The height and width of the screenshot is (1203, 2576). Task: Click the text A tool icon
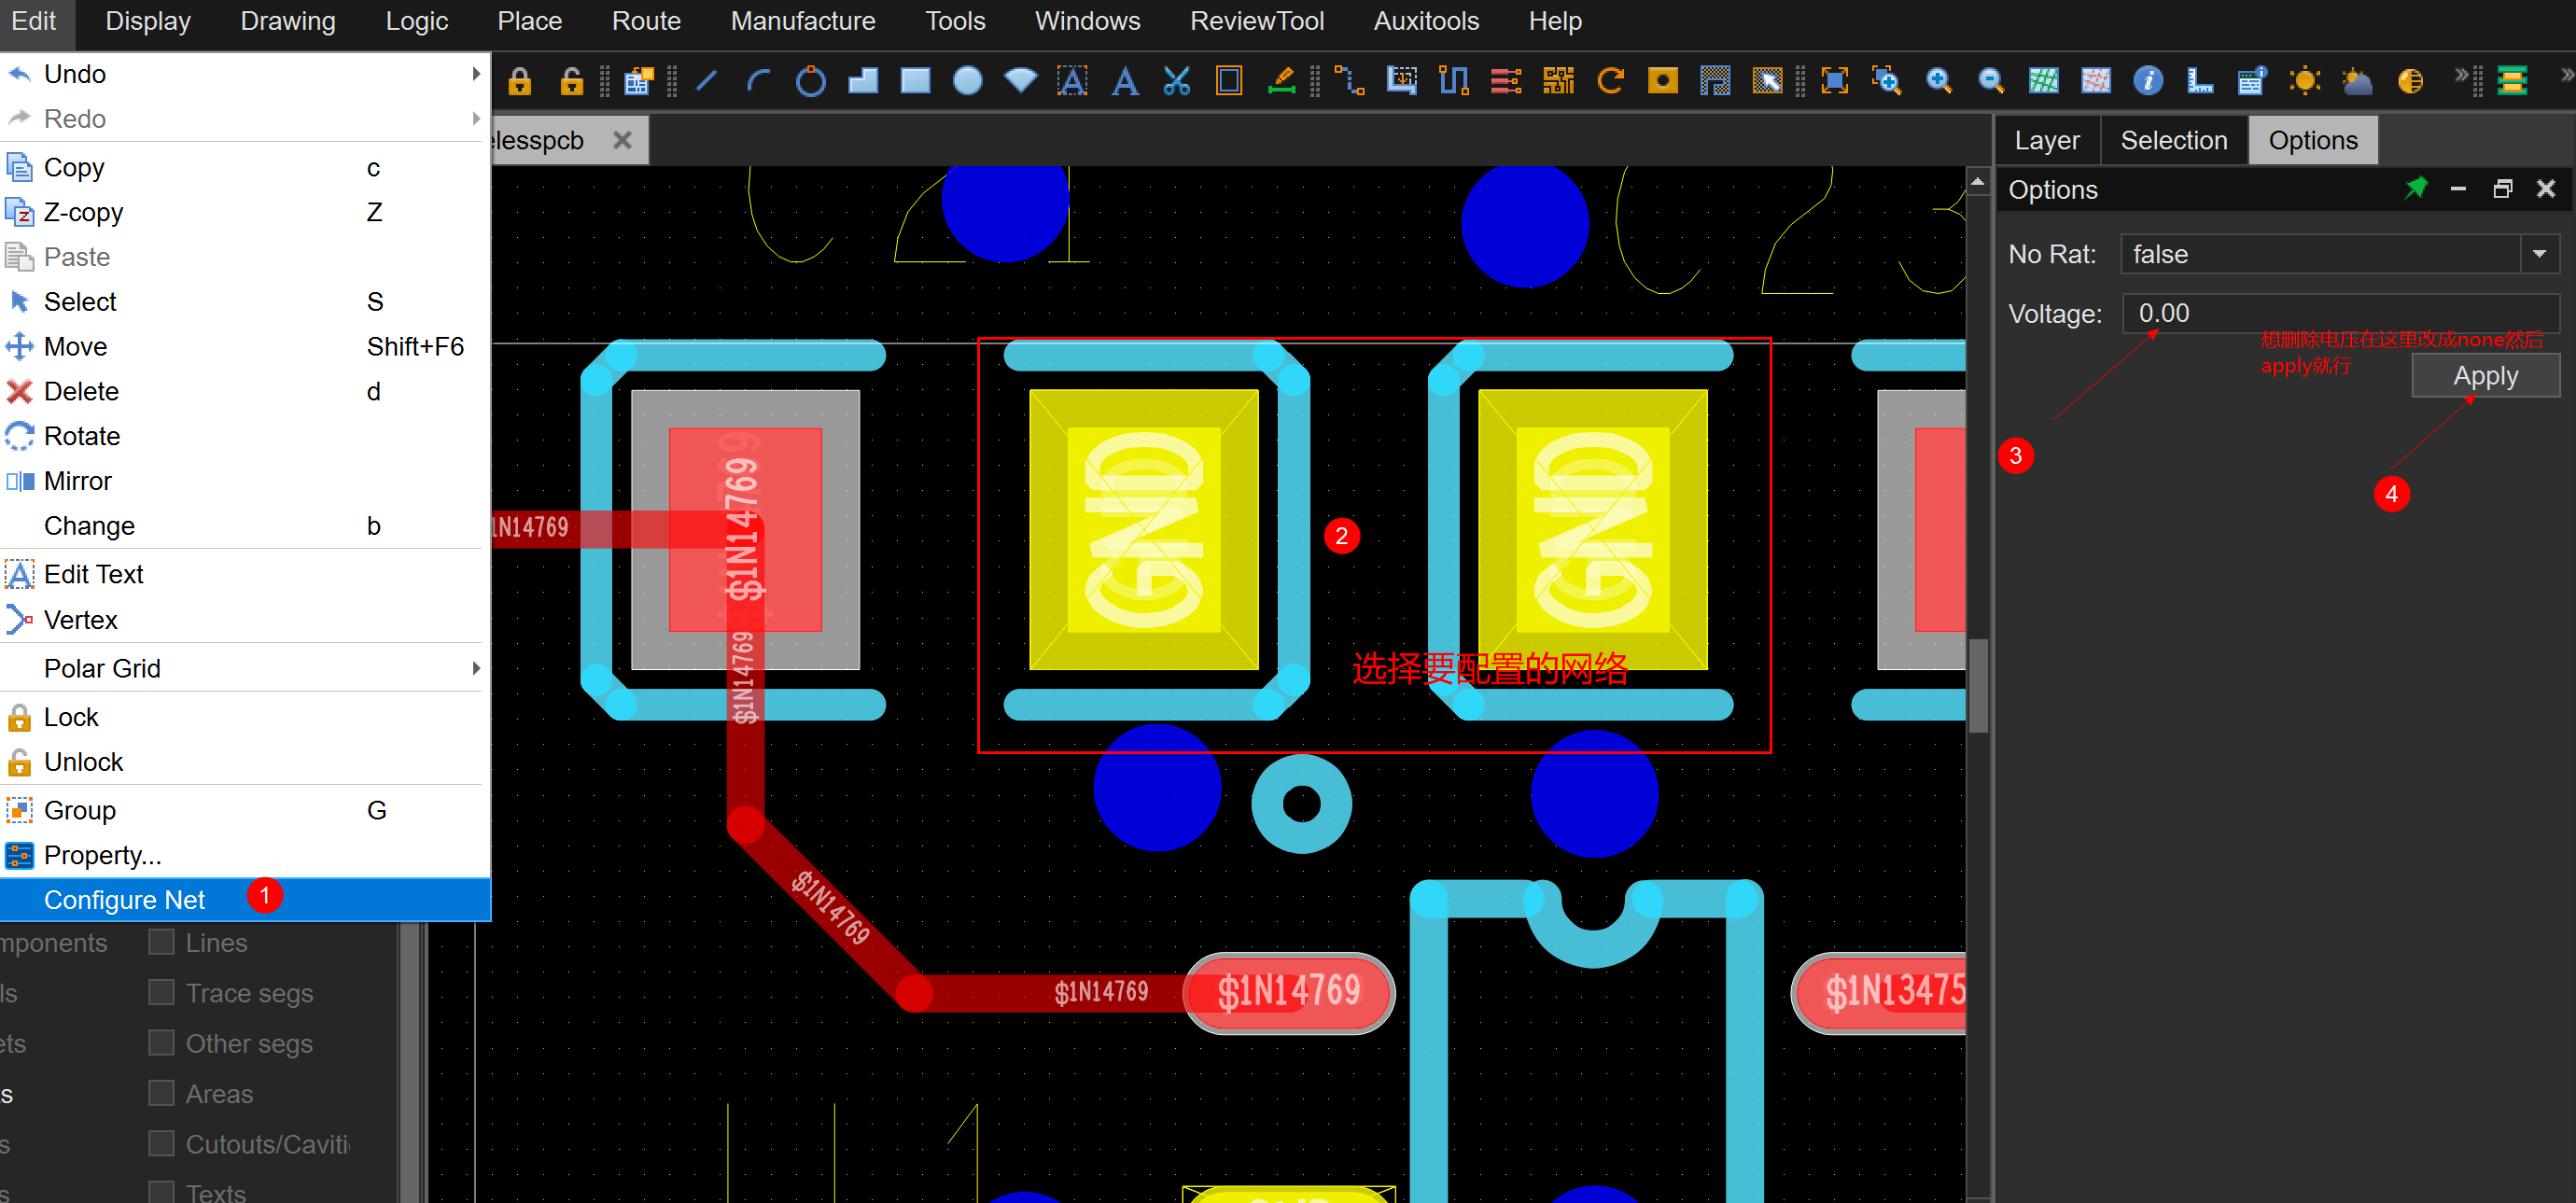(1124, 81)
